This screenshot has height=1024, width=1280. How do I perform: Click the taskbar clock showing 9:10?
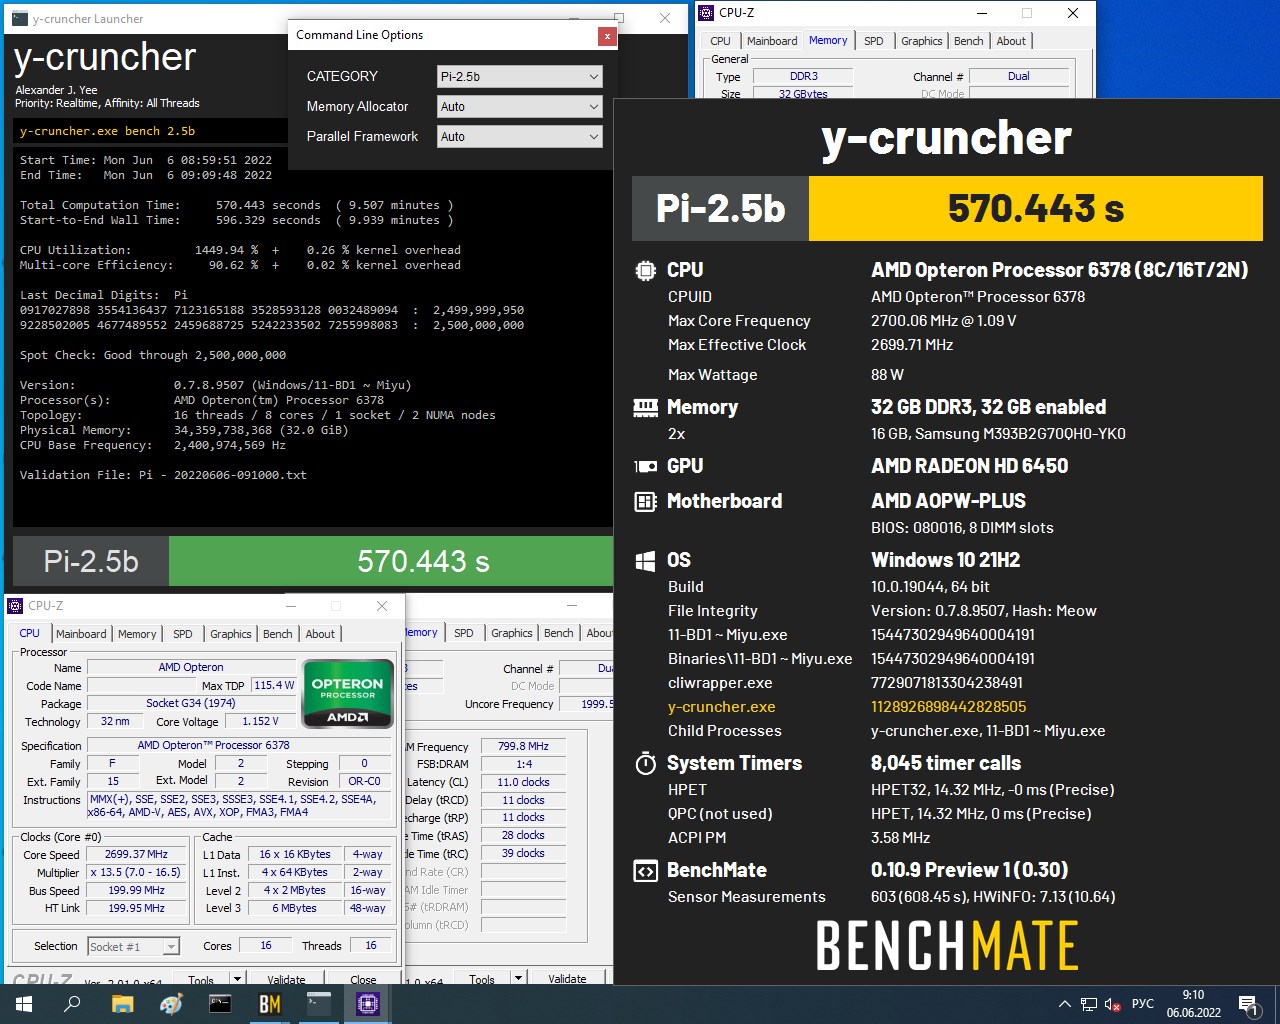[1193, 1004]
